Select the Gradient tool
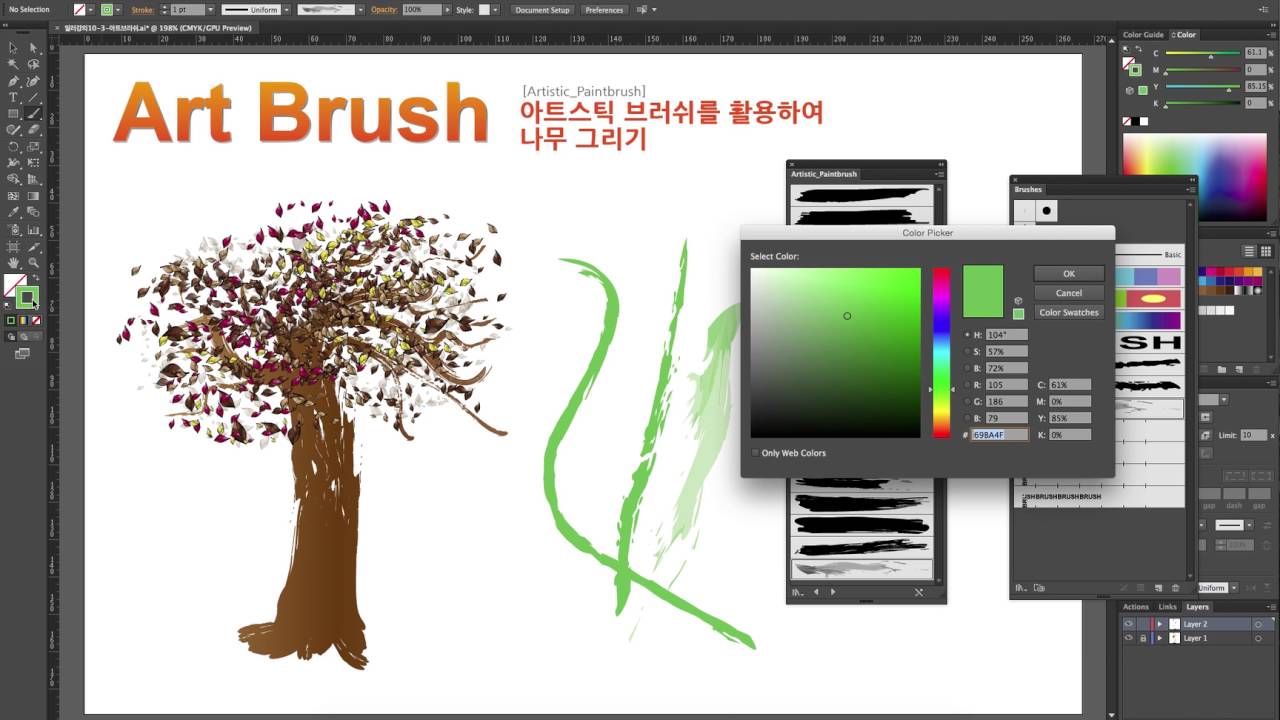 click(x=33, y=196)
